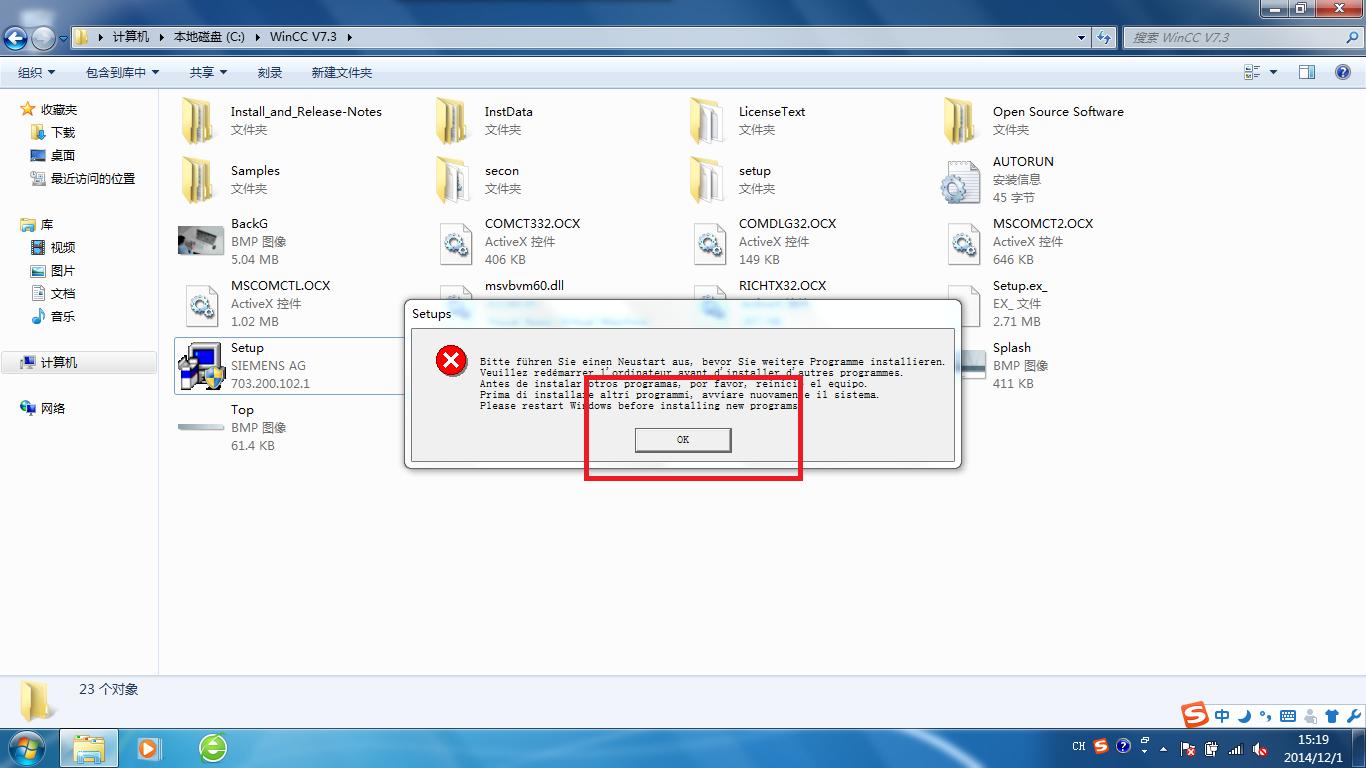This screenshot has height=768, width=1366.
Task: Open the green 360 browser taskbar icon
Action: click(x=211, y=747)
